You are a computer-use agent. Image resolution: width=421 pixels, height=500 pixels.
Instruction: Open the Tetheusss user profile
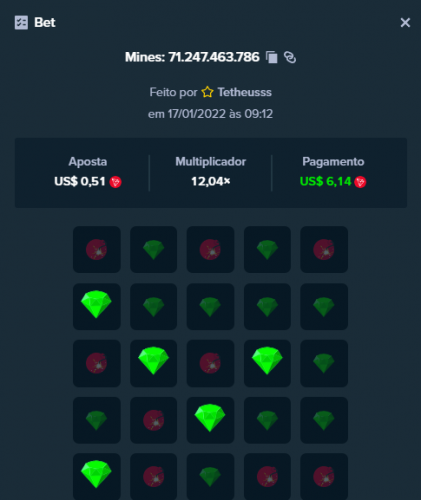pyautogui.click(x=244, y=92)
